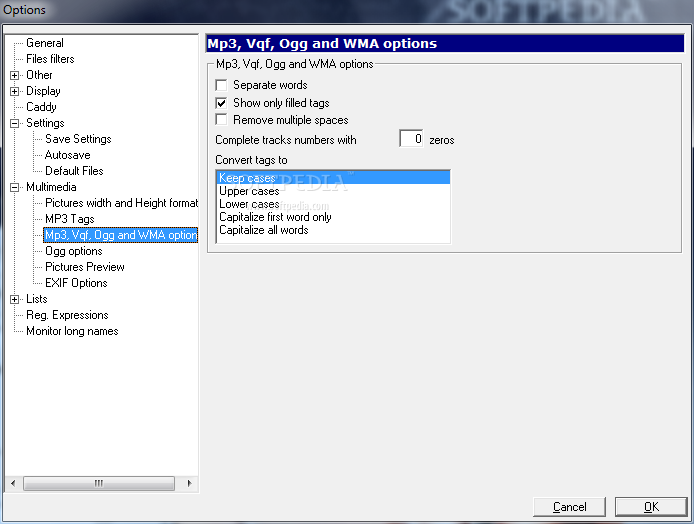Click the tree scrollbar left arrow
This screenshot has height=524, width=694.
pyautogui.click(x=13, y=483)
